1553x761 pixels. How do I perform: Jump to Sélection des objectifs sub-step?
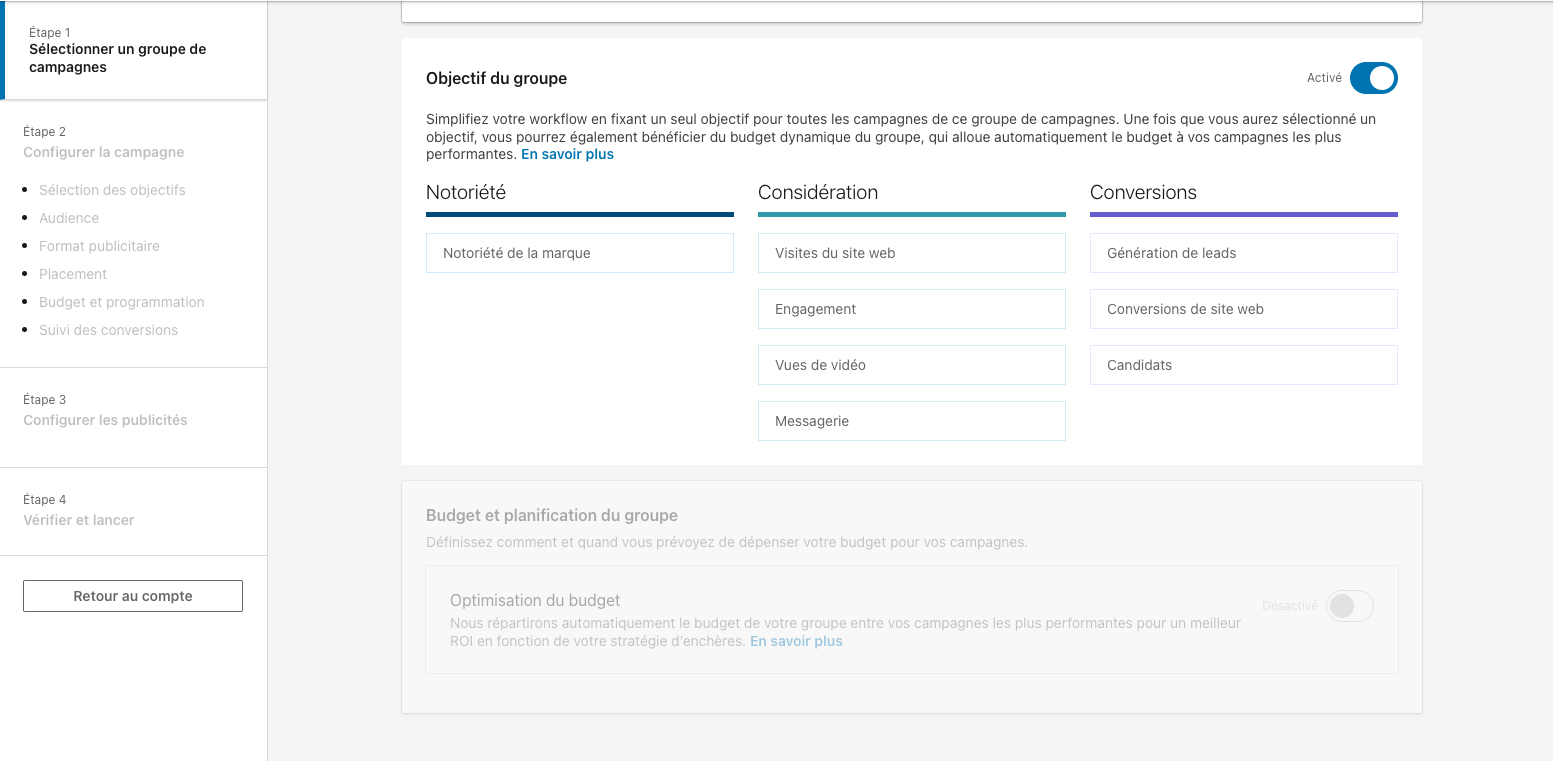click(112, 190)
